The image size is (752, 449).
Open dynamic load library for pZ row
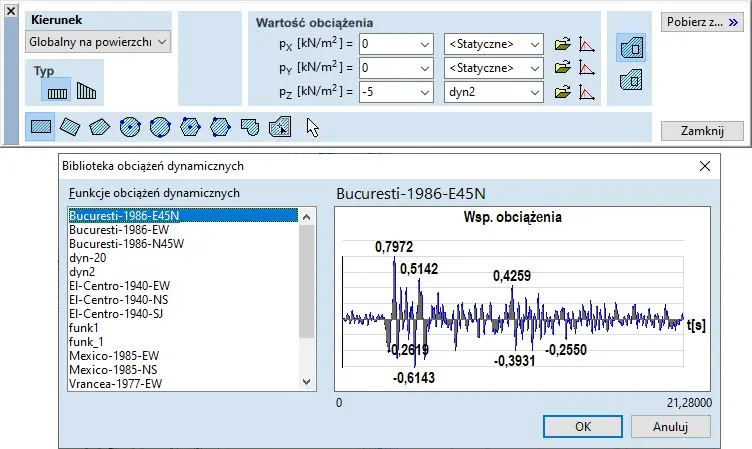563,91
